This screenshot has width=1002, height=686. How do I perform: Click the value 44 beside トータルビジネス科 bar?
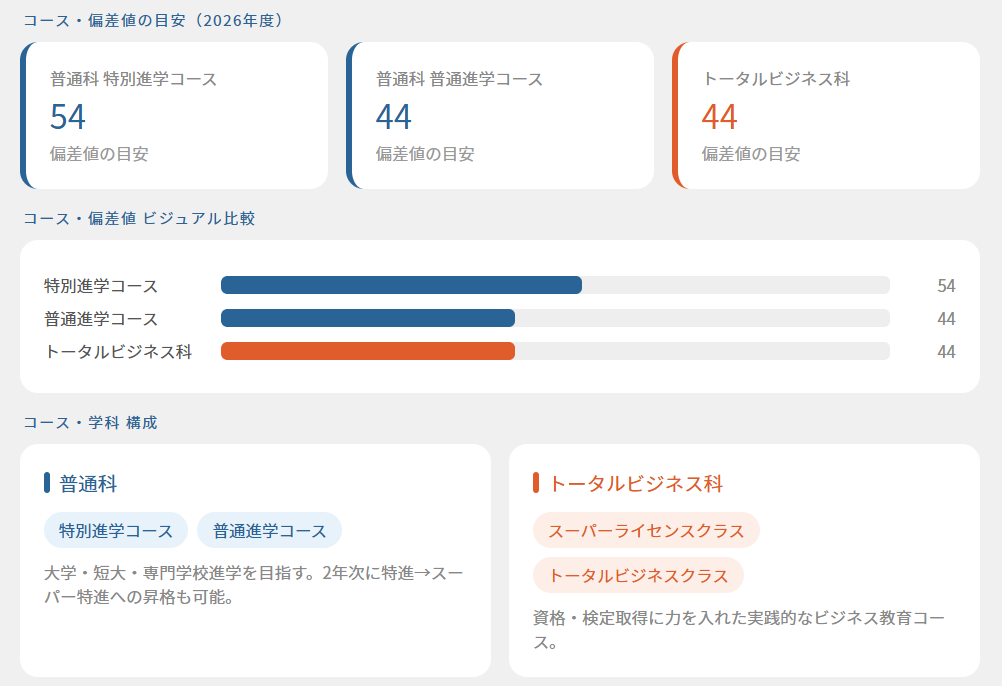click(x=946, y=351)
